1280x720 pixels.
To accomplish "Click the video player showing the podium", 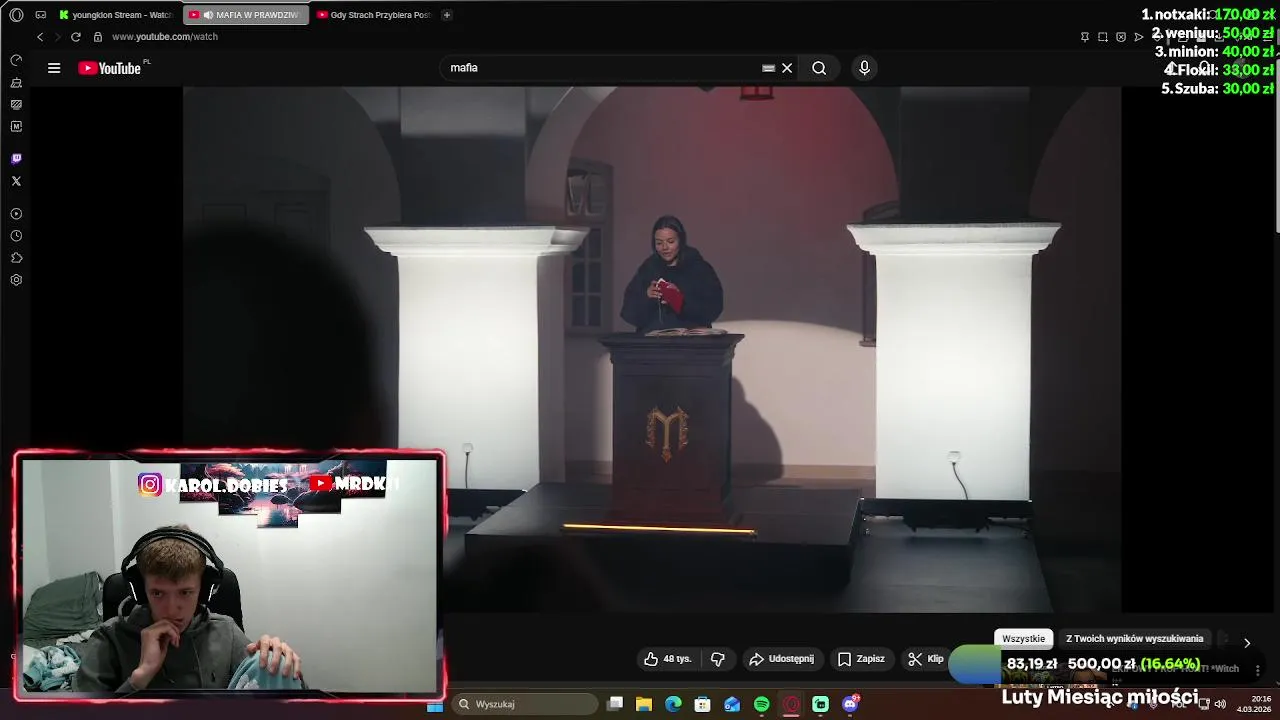I will point(651,348).
